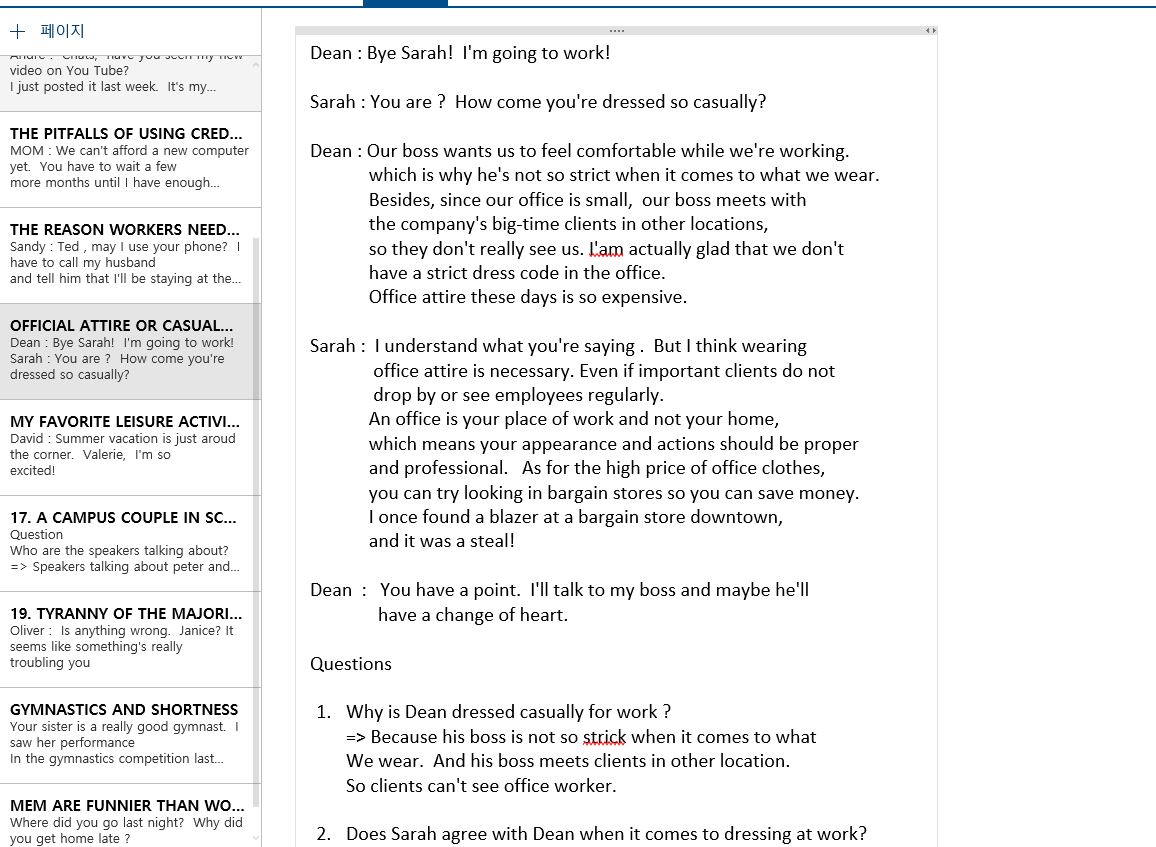
Task: Place cursor on the Questions heading
Action: (x=351, y=664)
